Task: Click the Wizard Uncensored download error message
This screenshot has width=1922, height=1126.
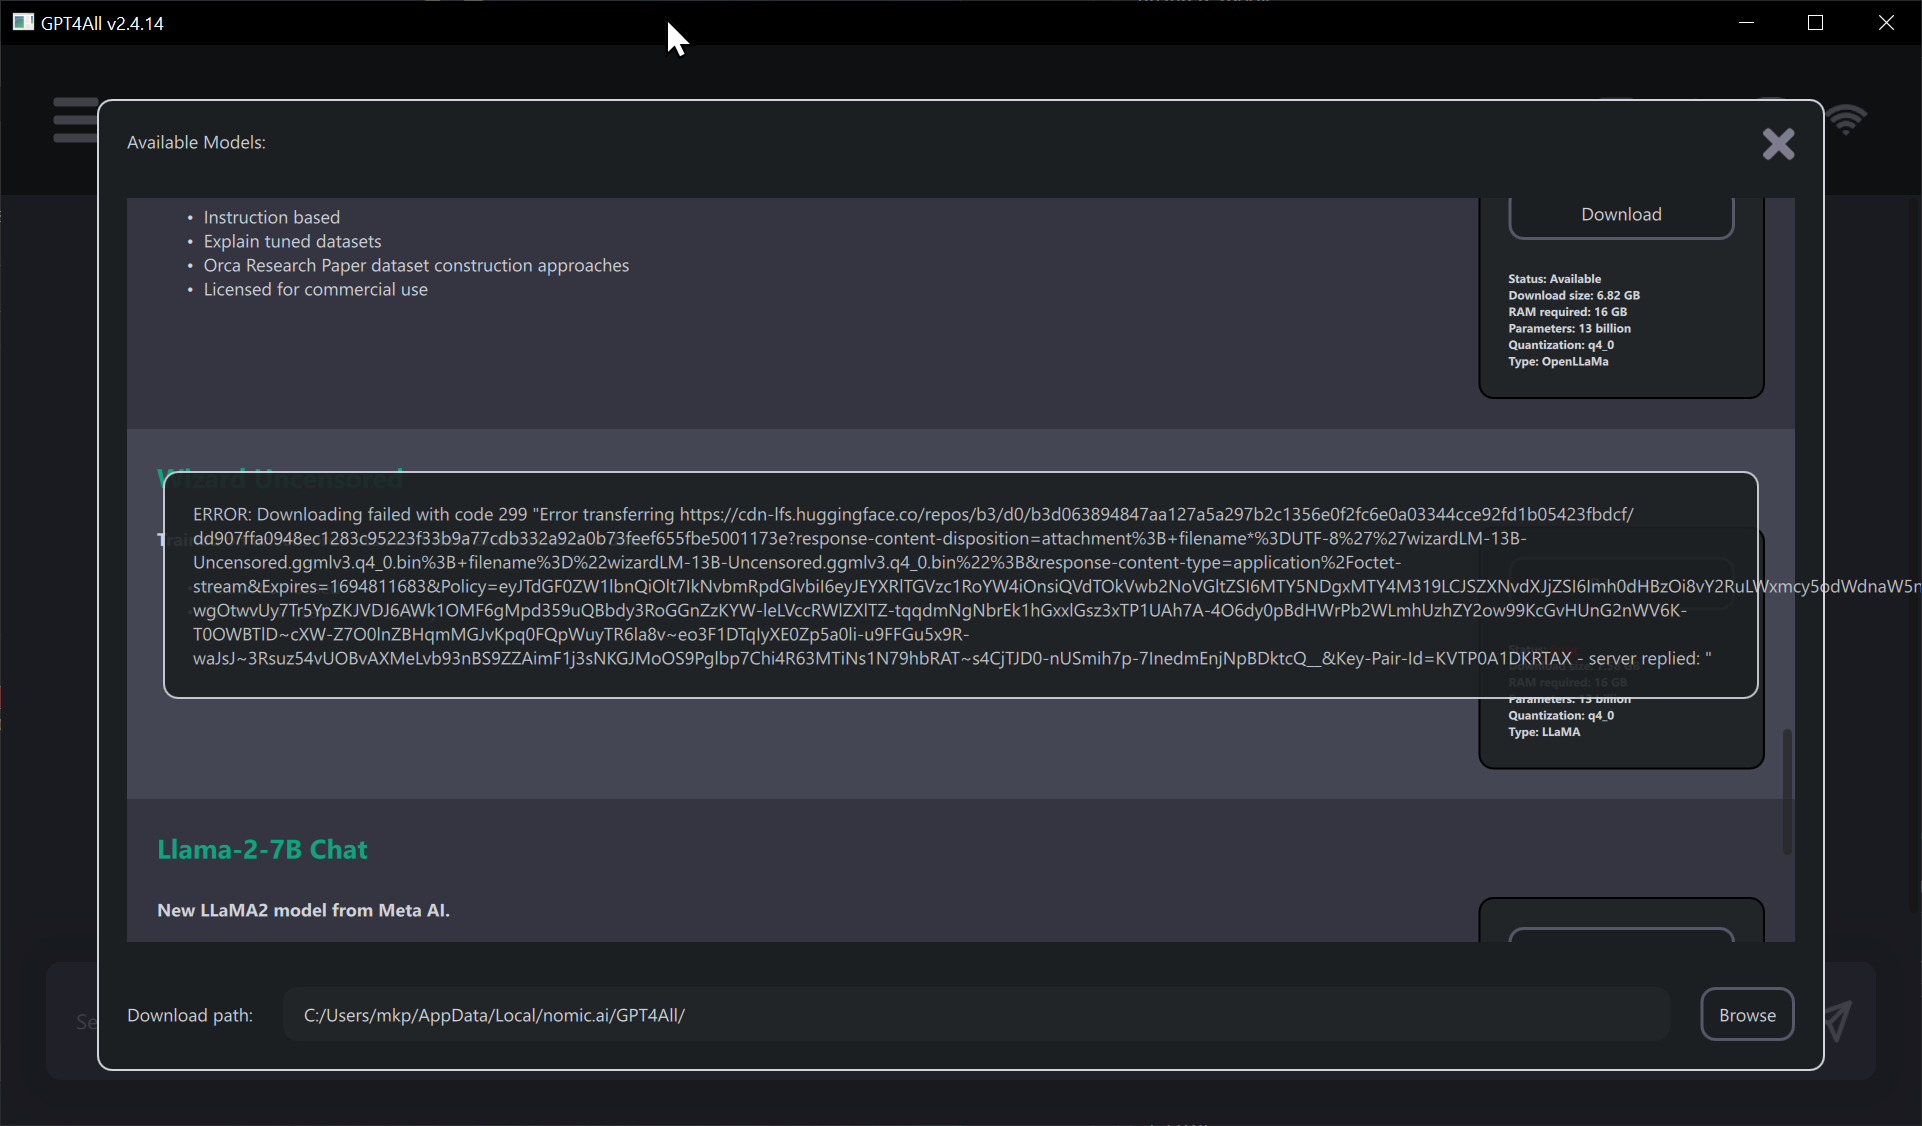Action: (960, 586)
